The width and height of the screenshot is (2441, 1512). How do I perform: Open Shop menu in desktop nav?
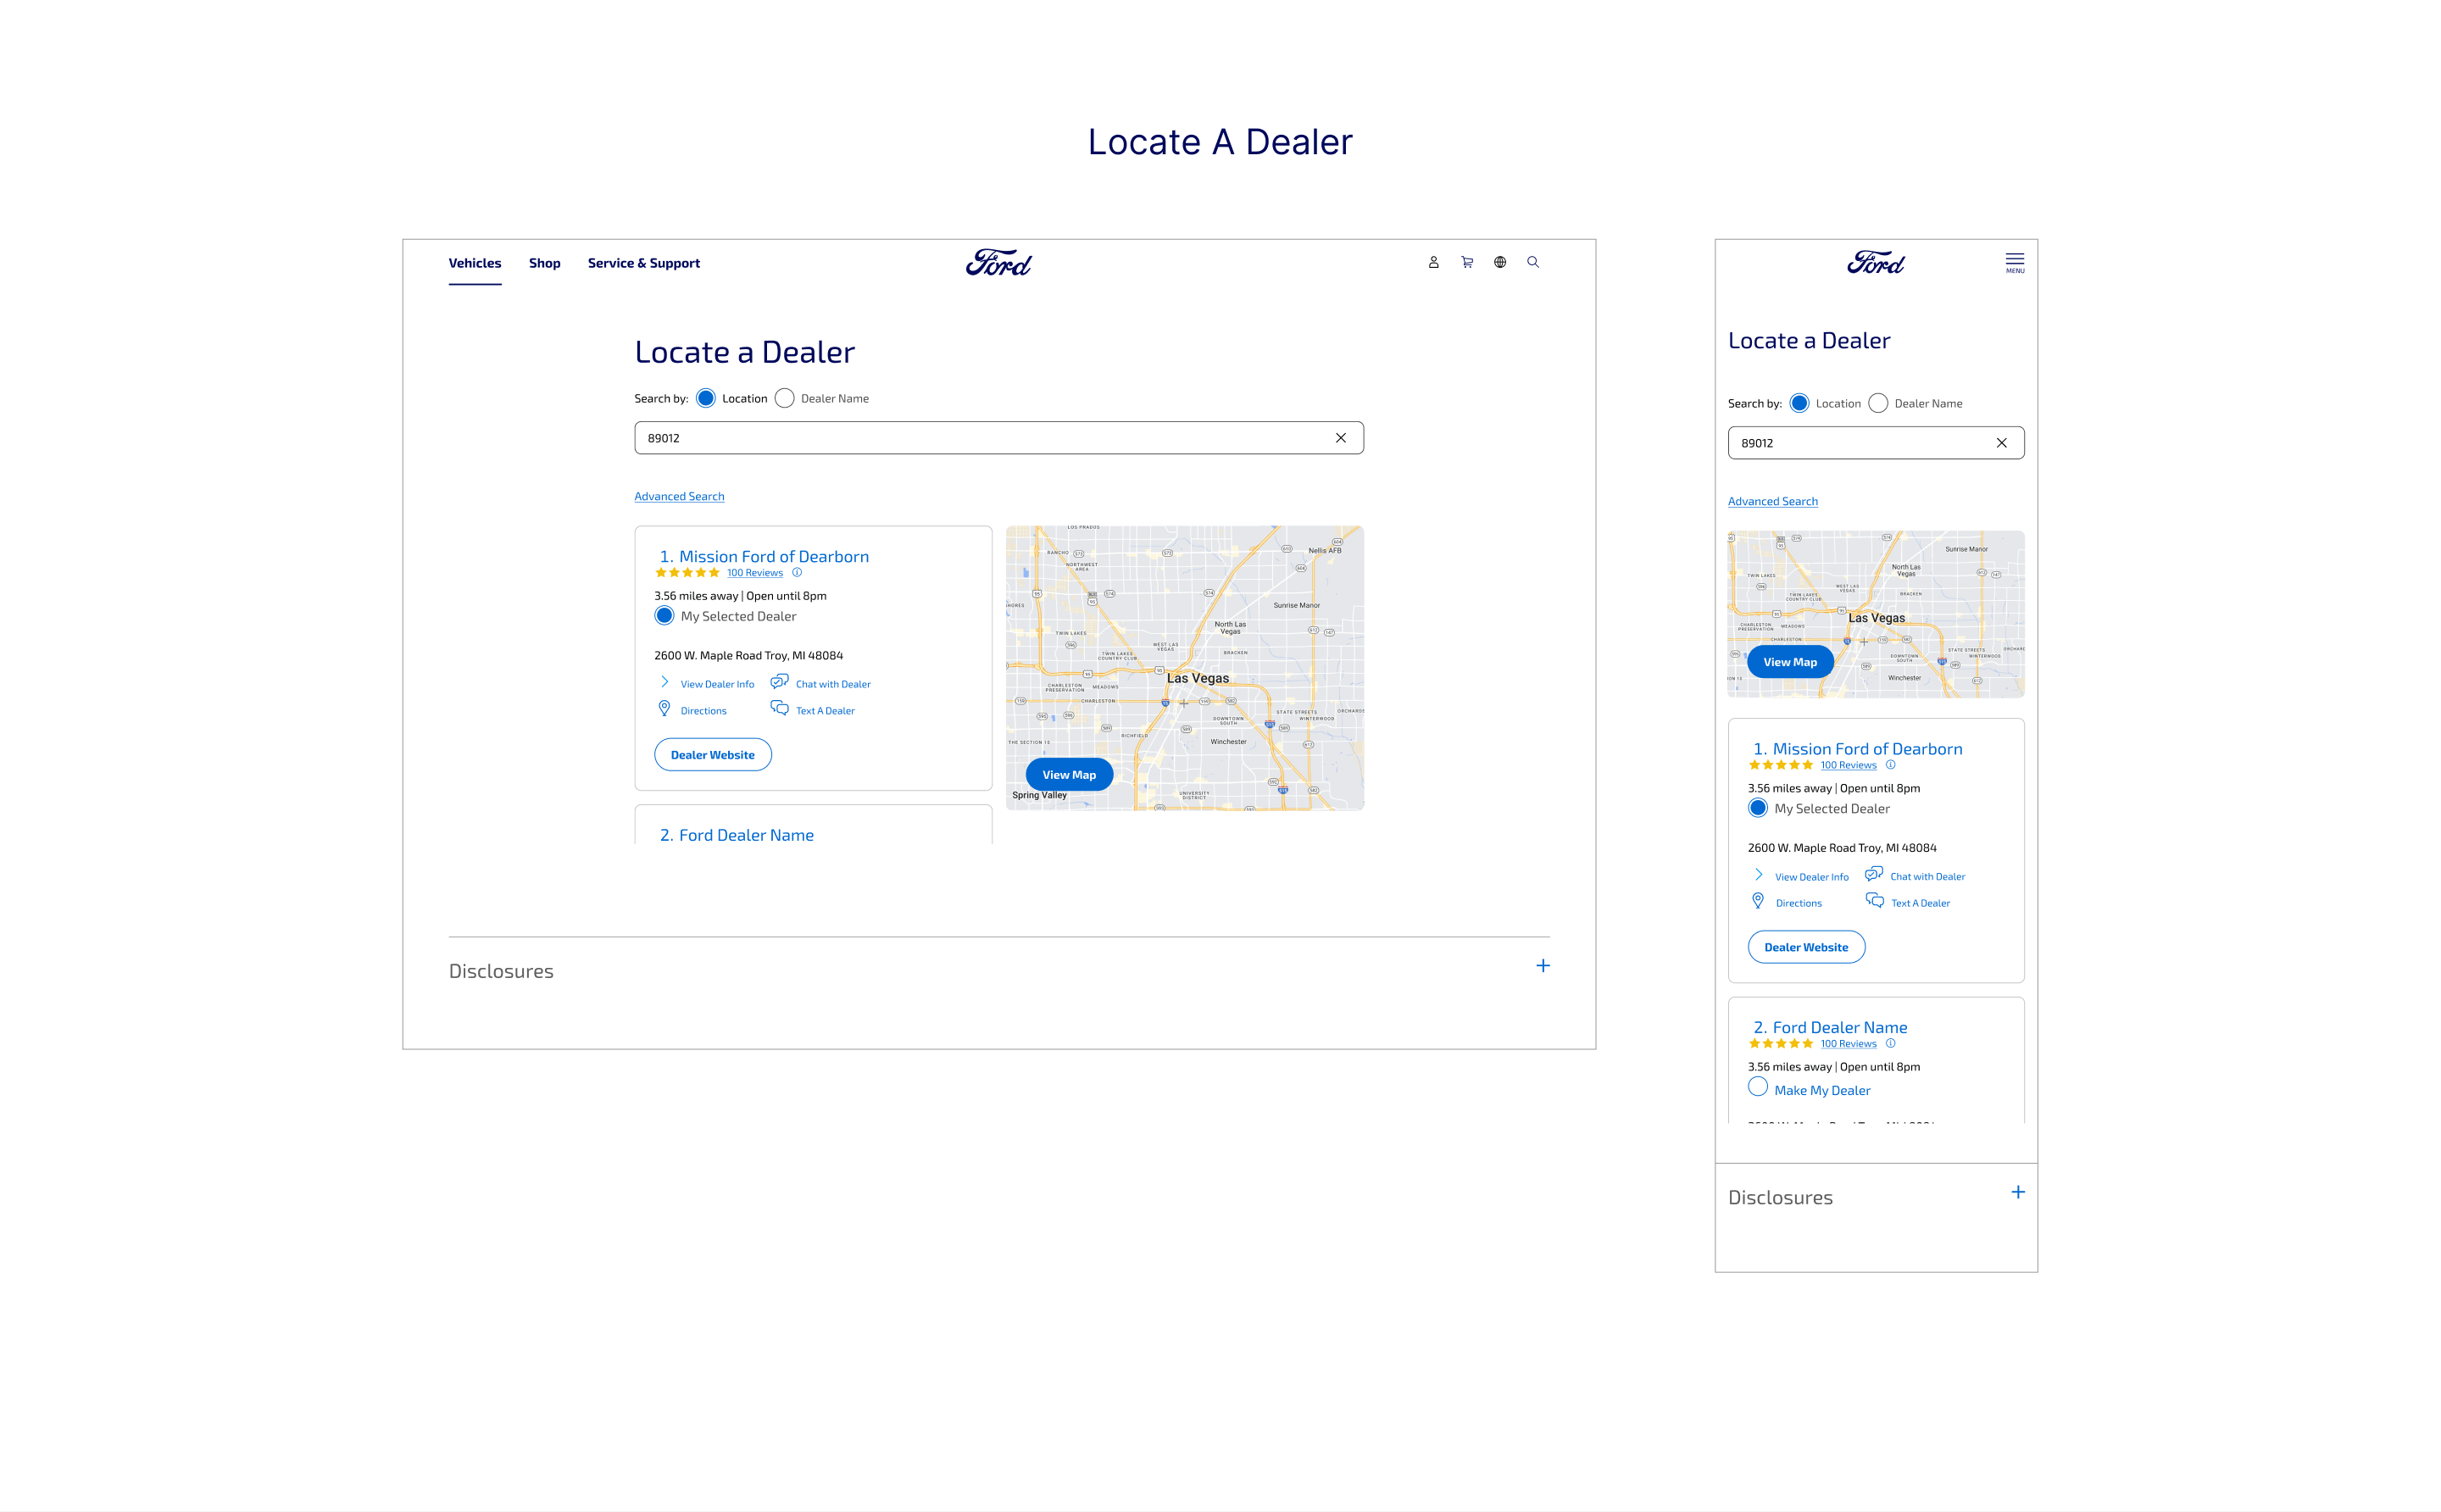[x=544, y=263]
